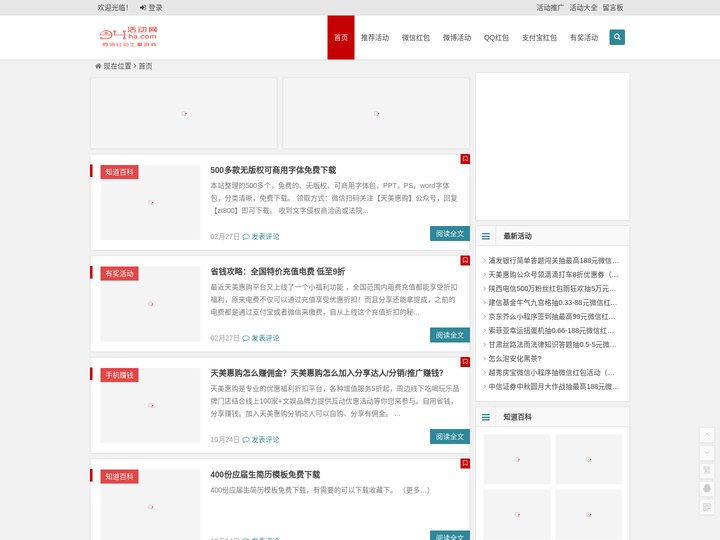Open 天美惠购公众号领滴滴打车 activity link

[553, 275]
